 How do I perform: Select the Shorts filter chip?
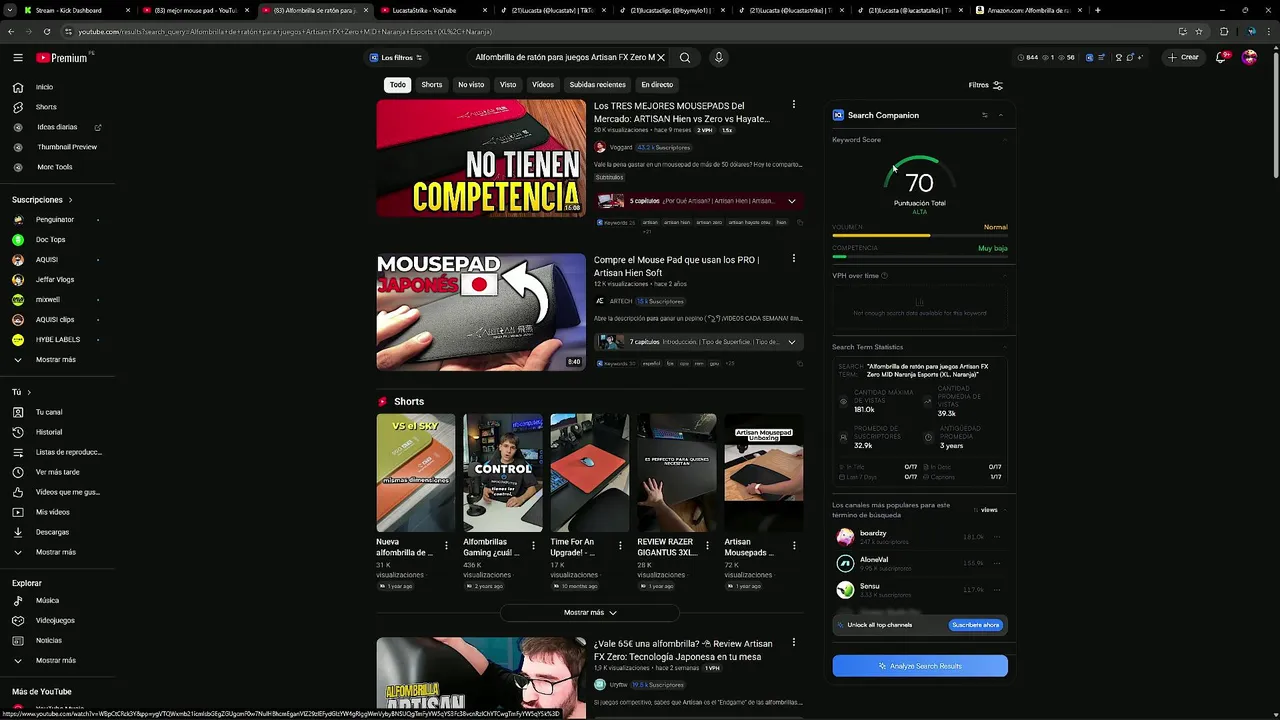point(432,85)
